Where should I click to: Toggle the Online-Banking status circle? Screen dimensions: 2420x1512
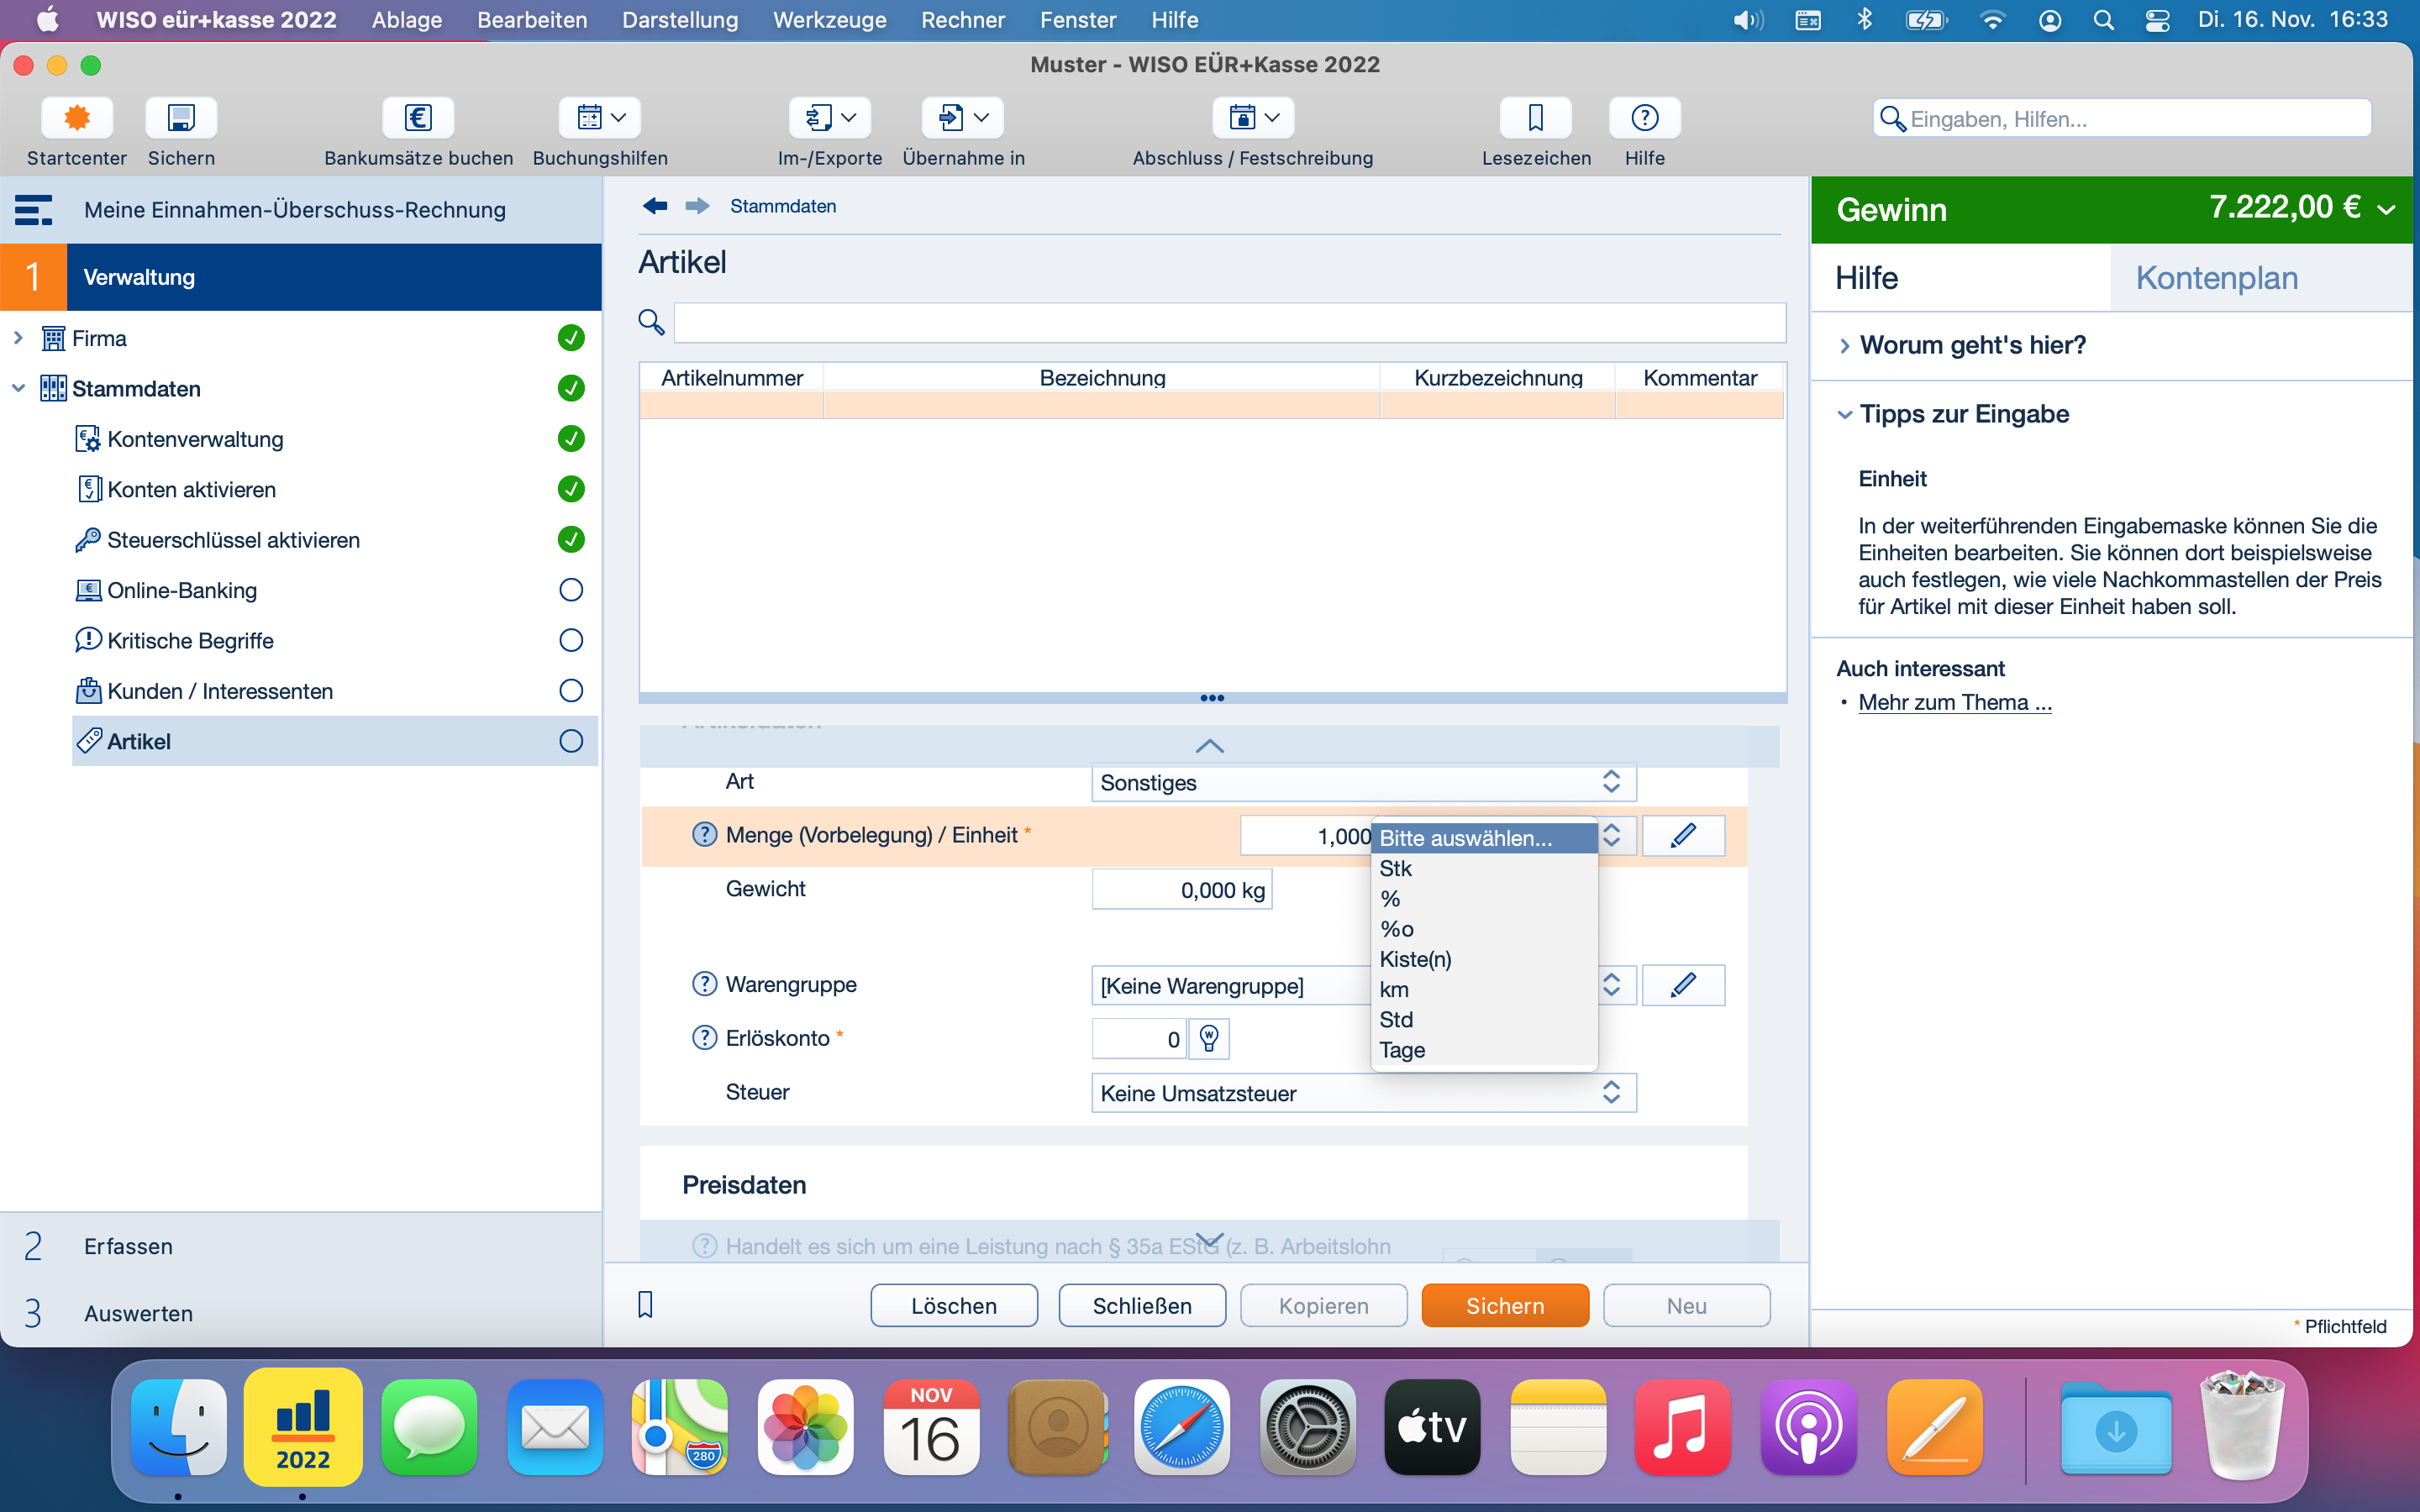(x=571, y=590)
